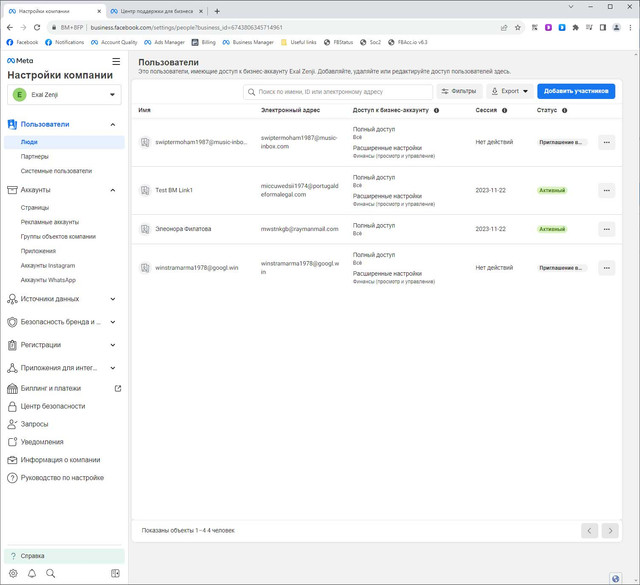
Task: Open Ads Manager bookmark
Action: click(164, 42)
